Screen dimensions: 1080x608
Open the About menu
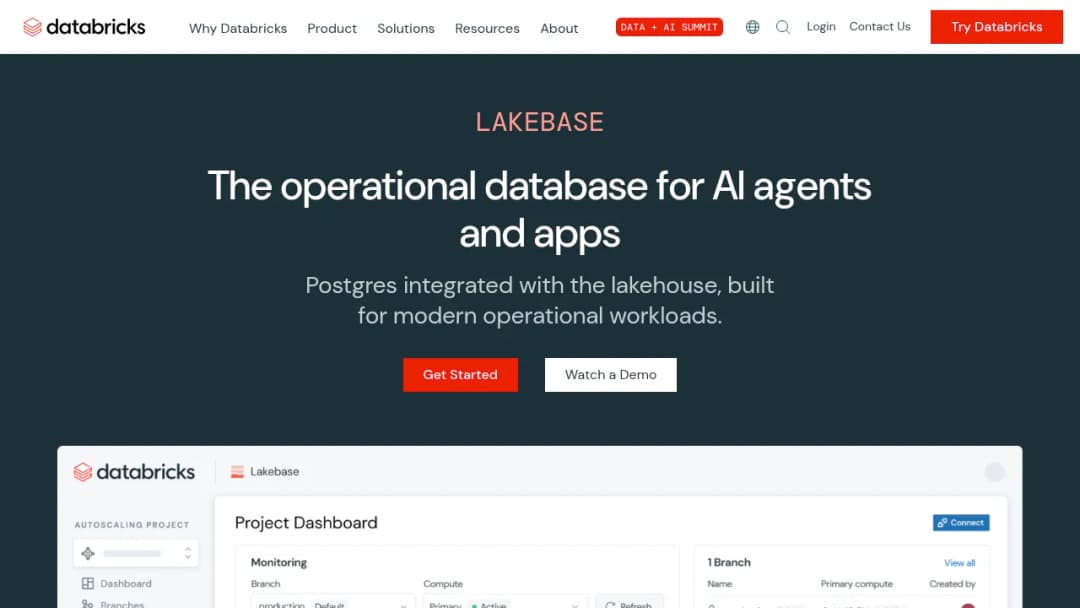(x=559, y=28)
